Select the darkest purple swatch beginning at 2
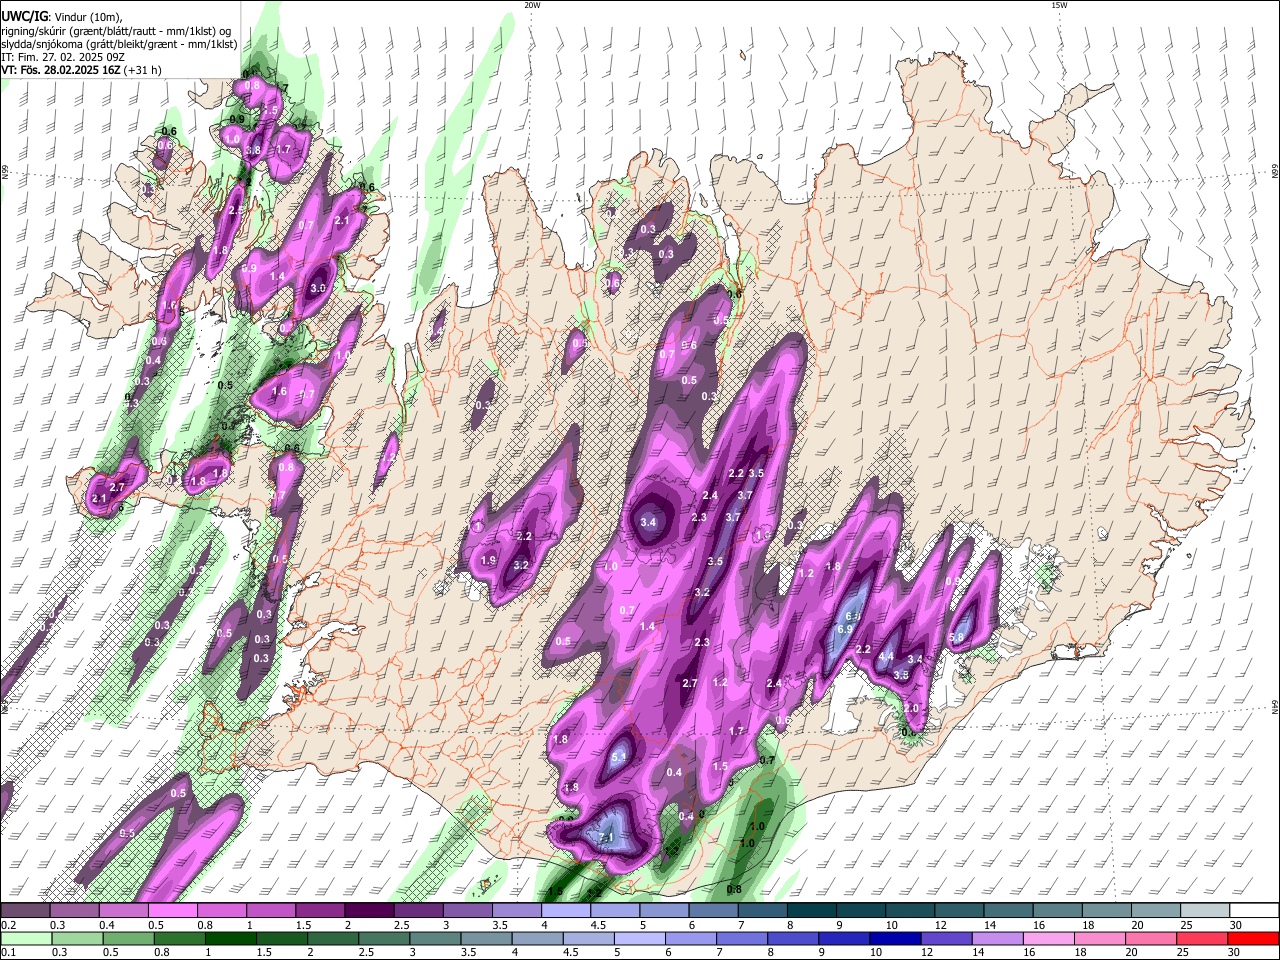 (369, 911)
